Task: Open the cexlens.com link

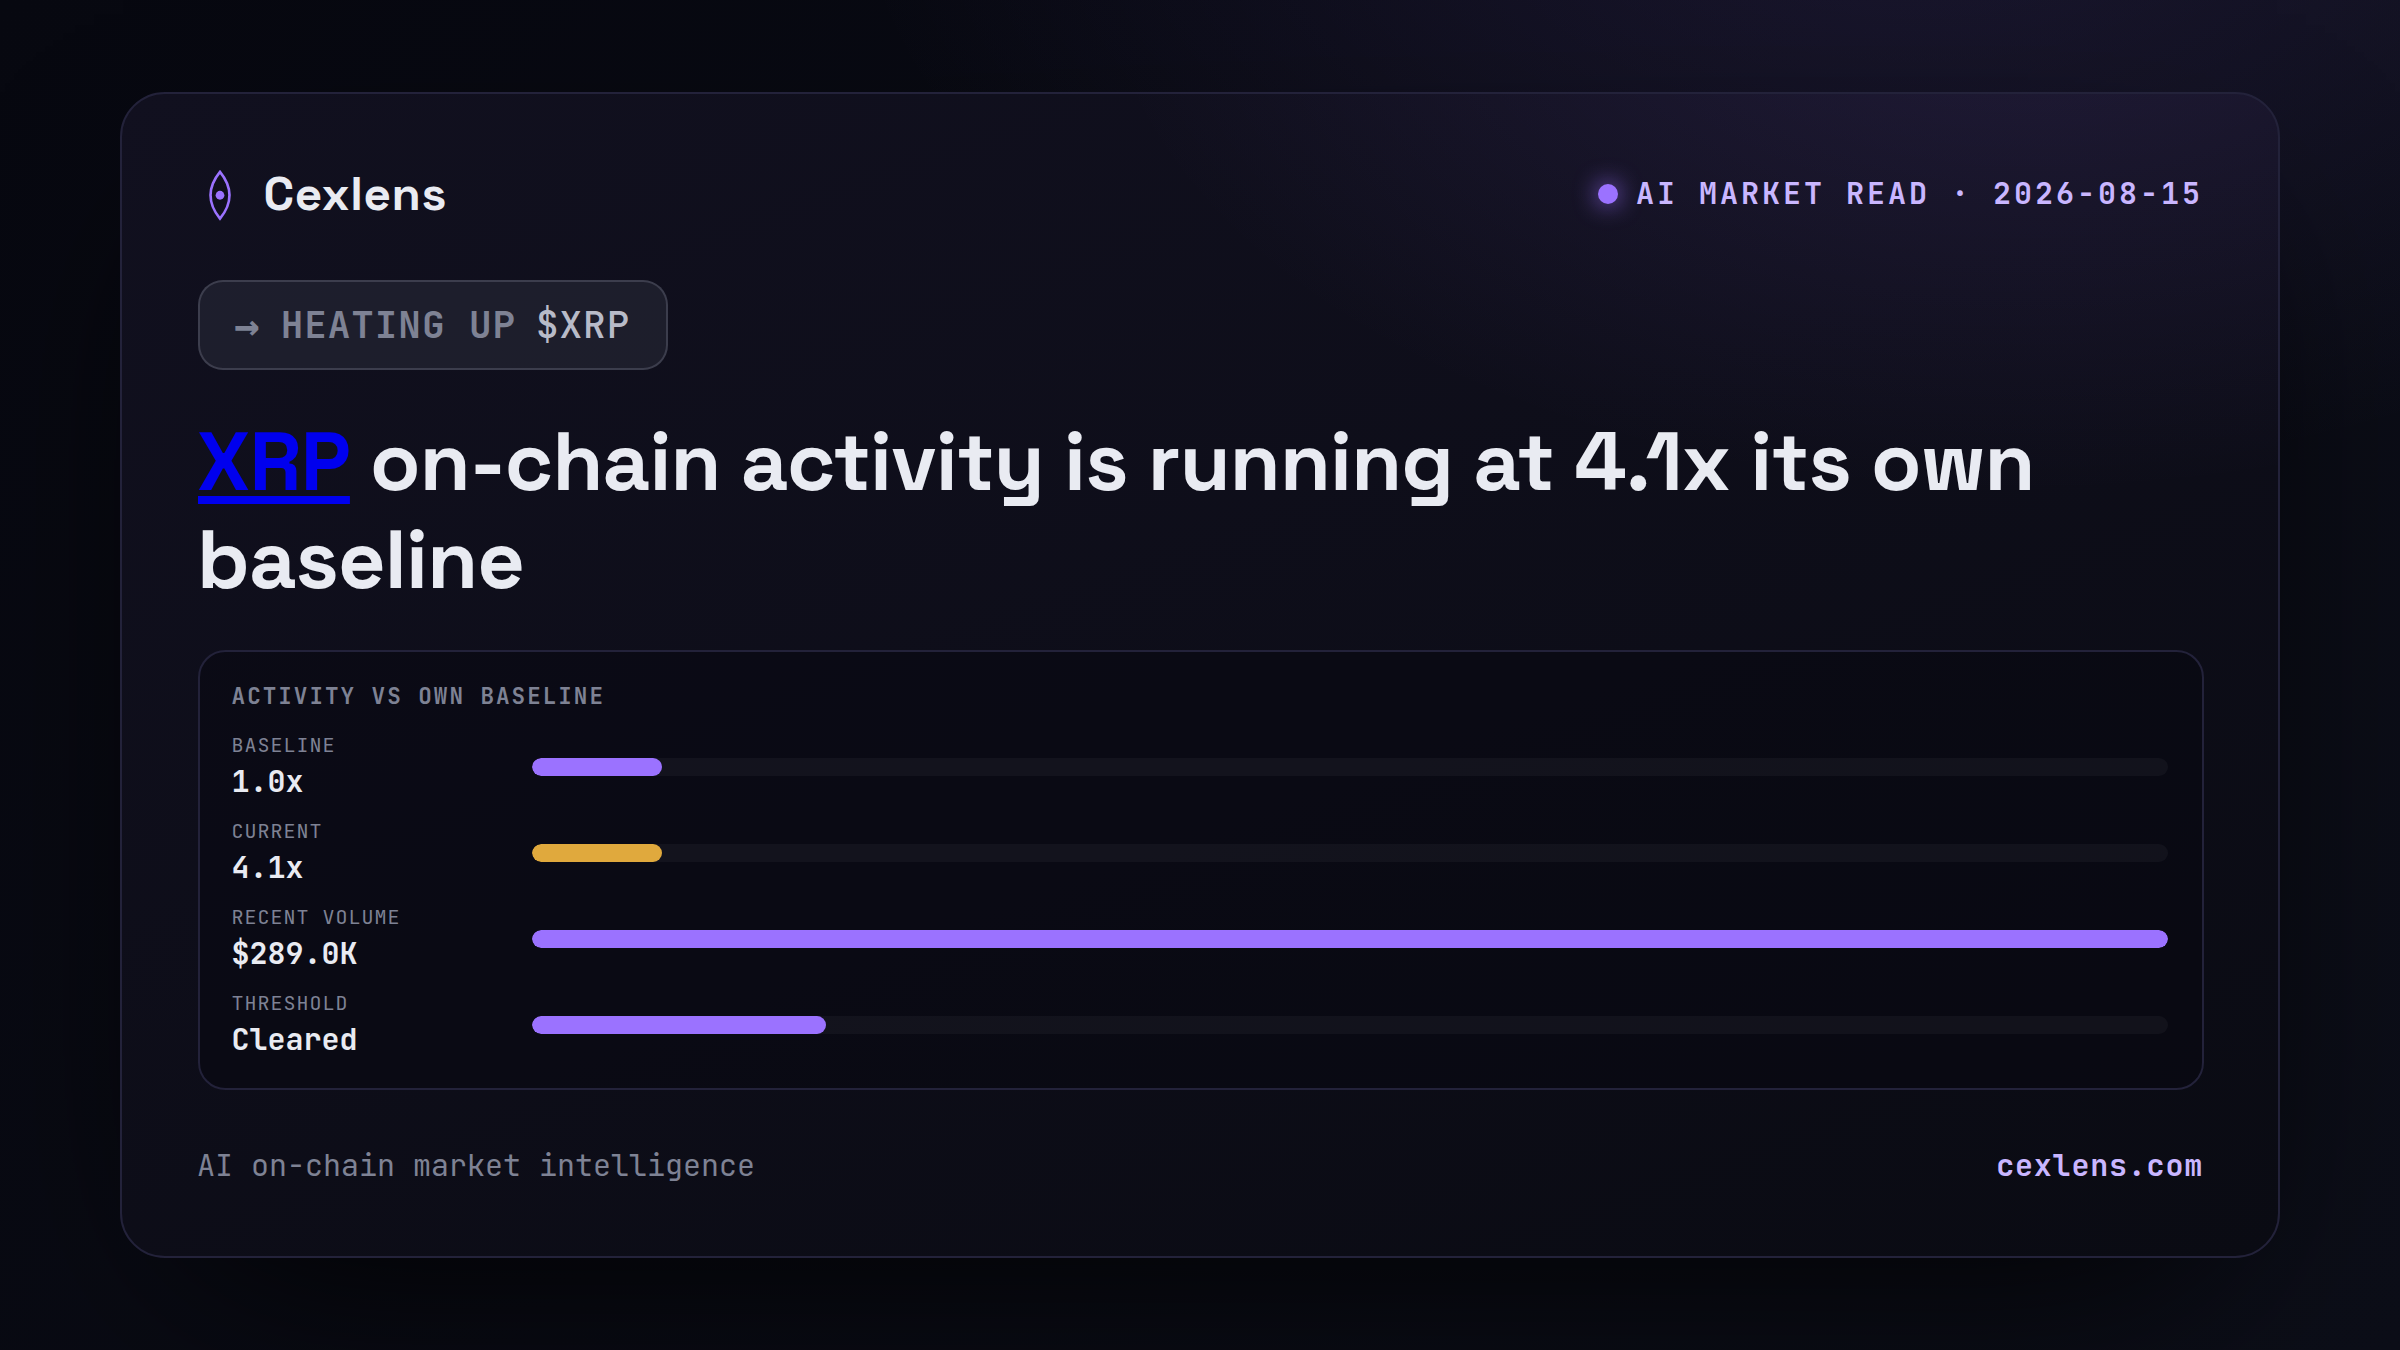Action: coord(2099,1166)
